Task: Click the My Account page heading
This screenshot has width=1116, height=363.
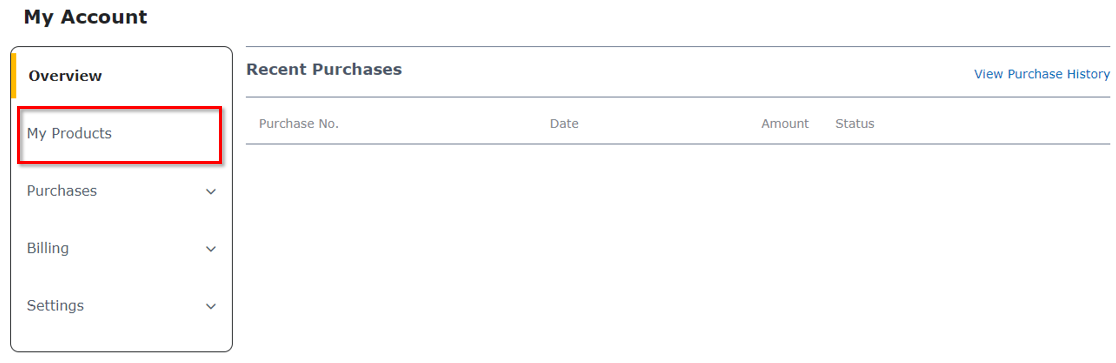Action: coord(85,17)
